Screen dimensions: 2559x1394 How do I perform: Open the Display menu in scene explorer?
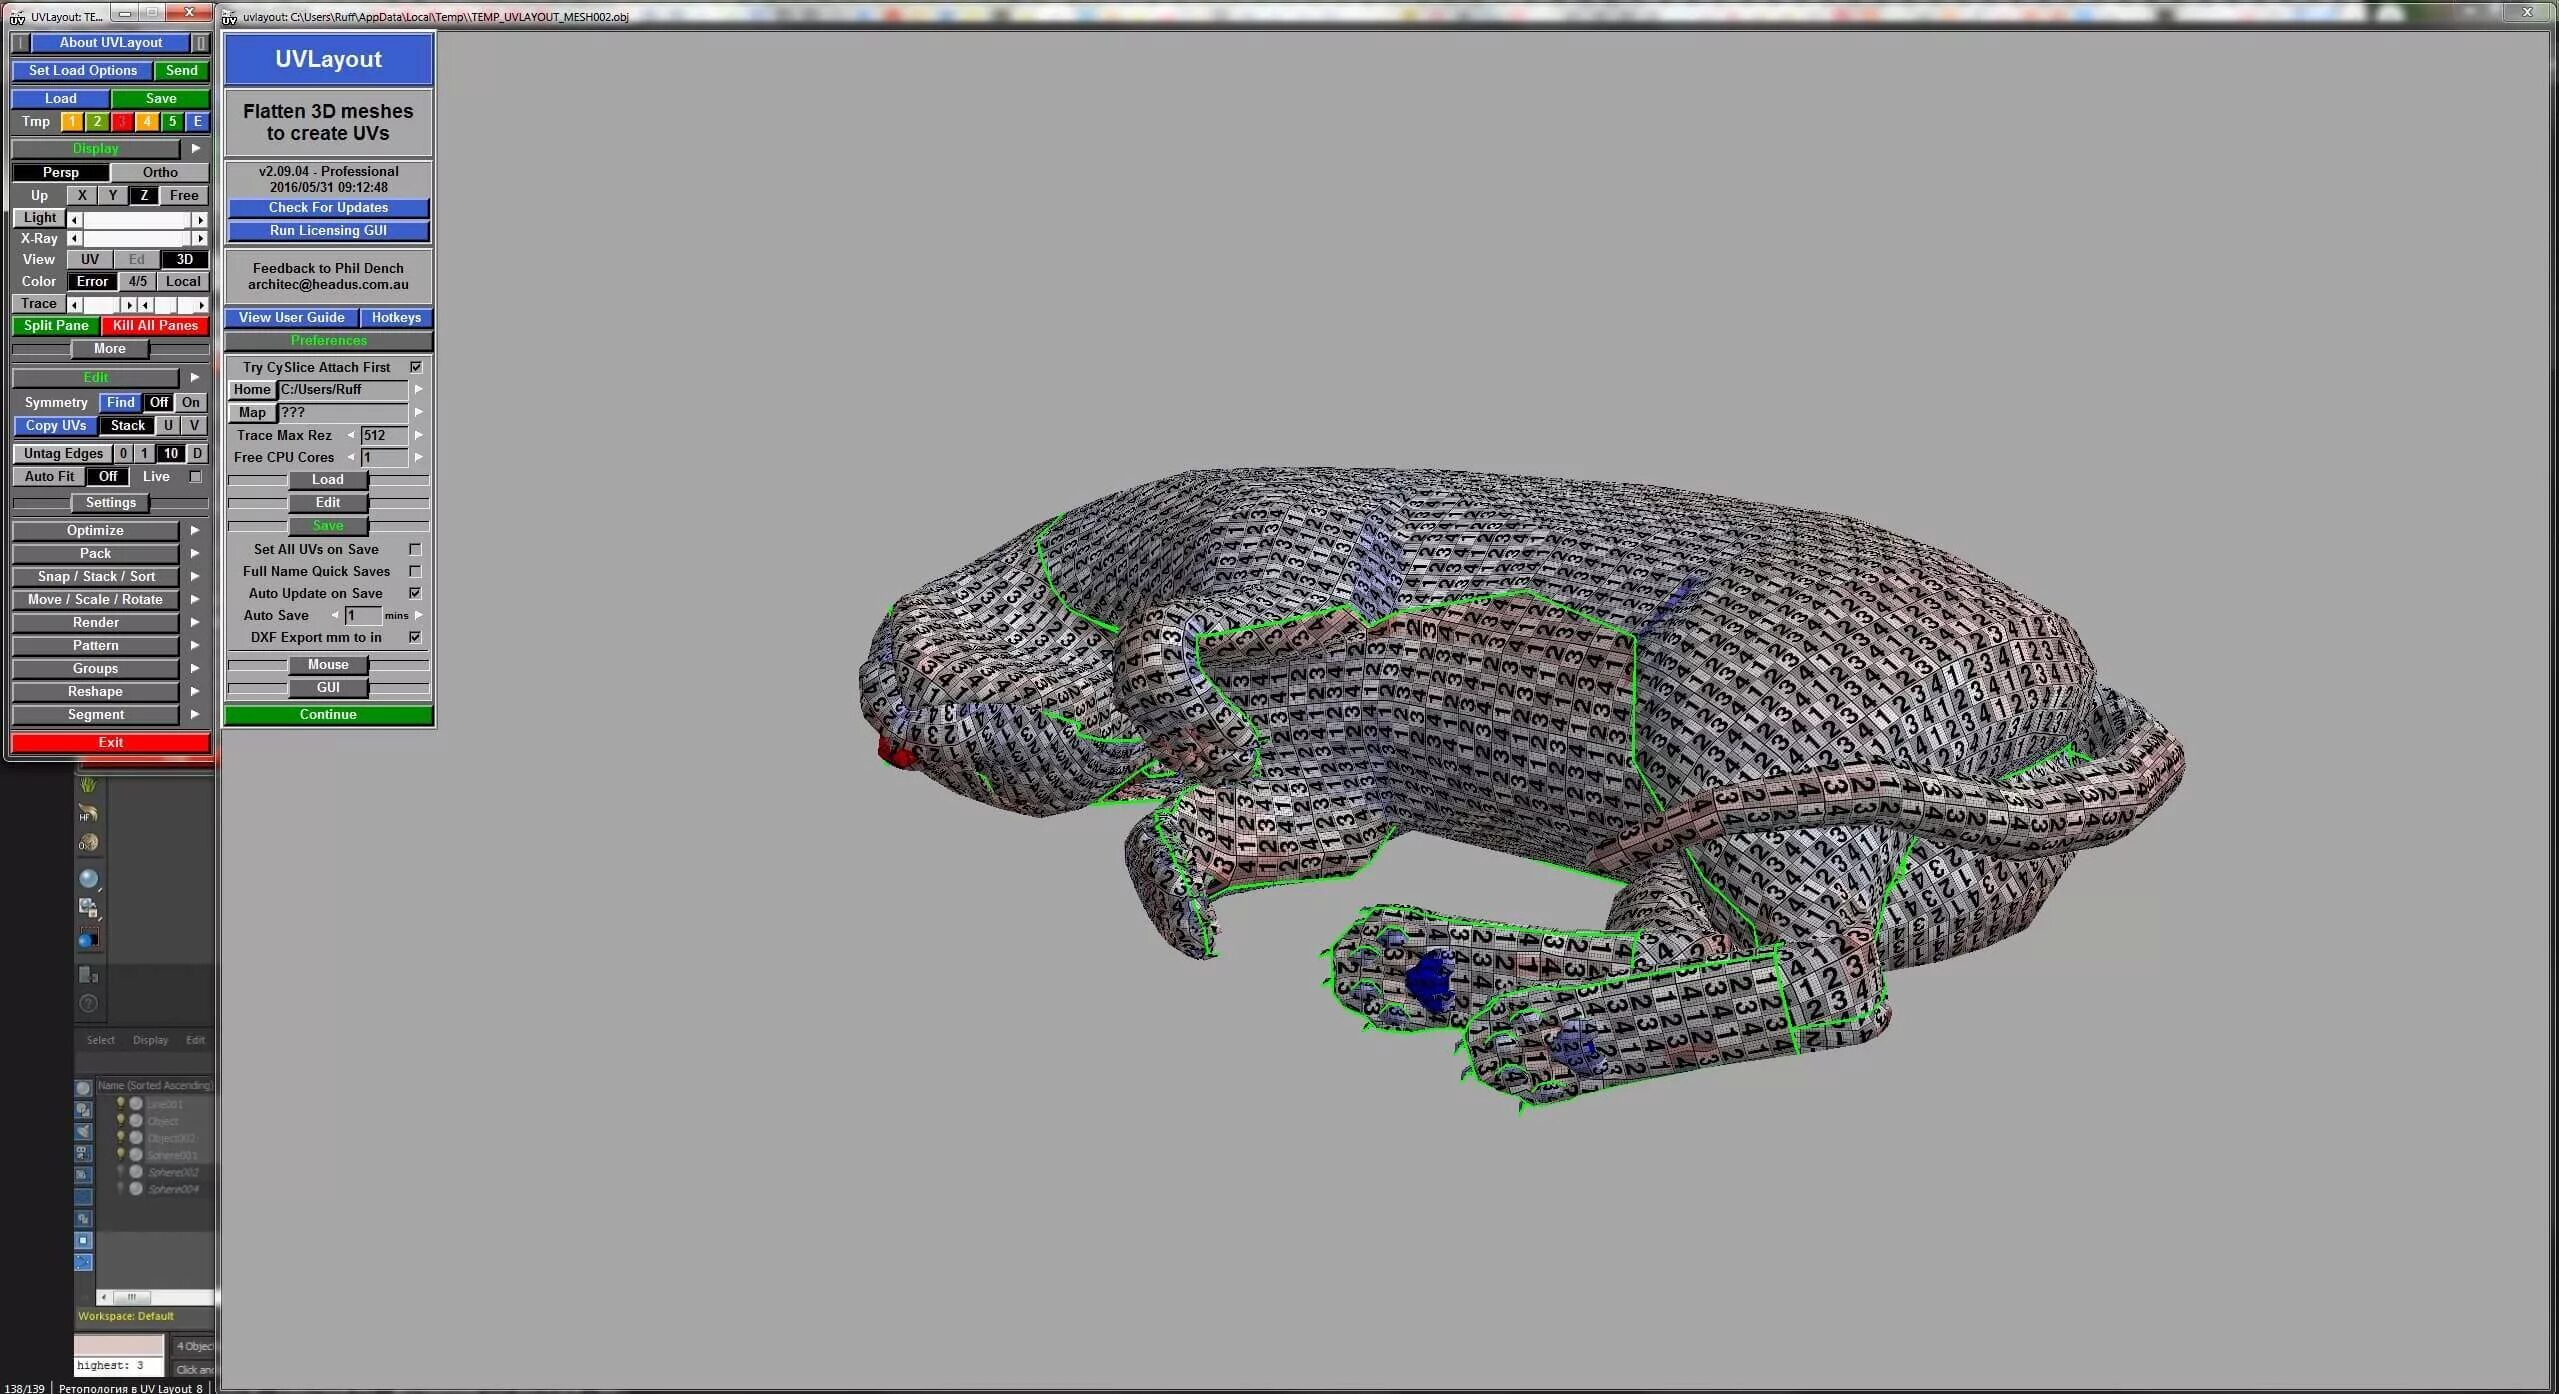(150, 1040)
